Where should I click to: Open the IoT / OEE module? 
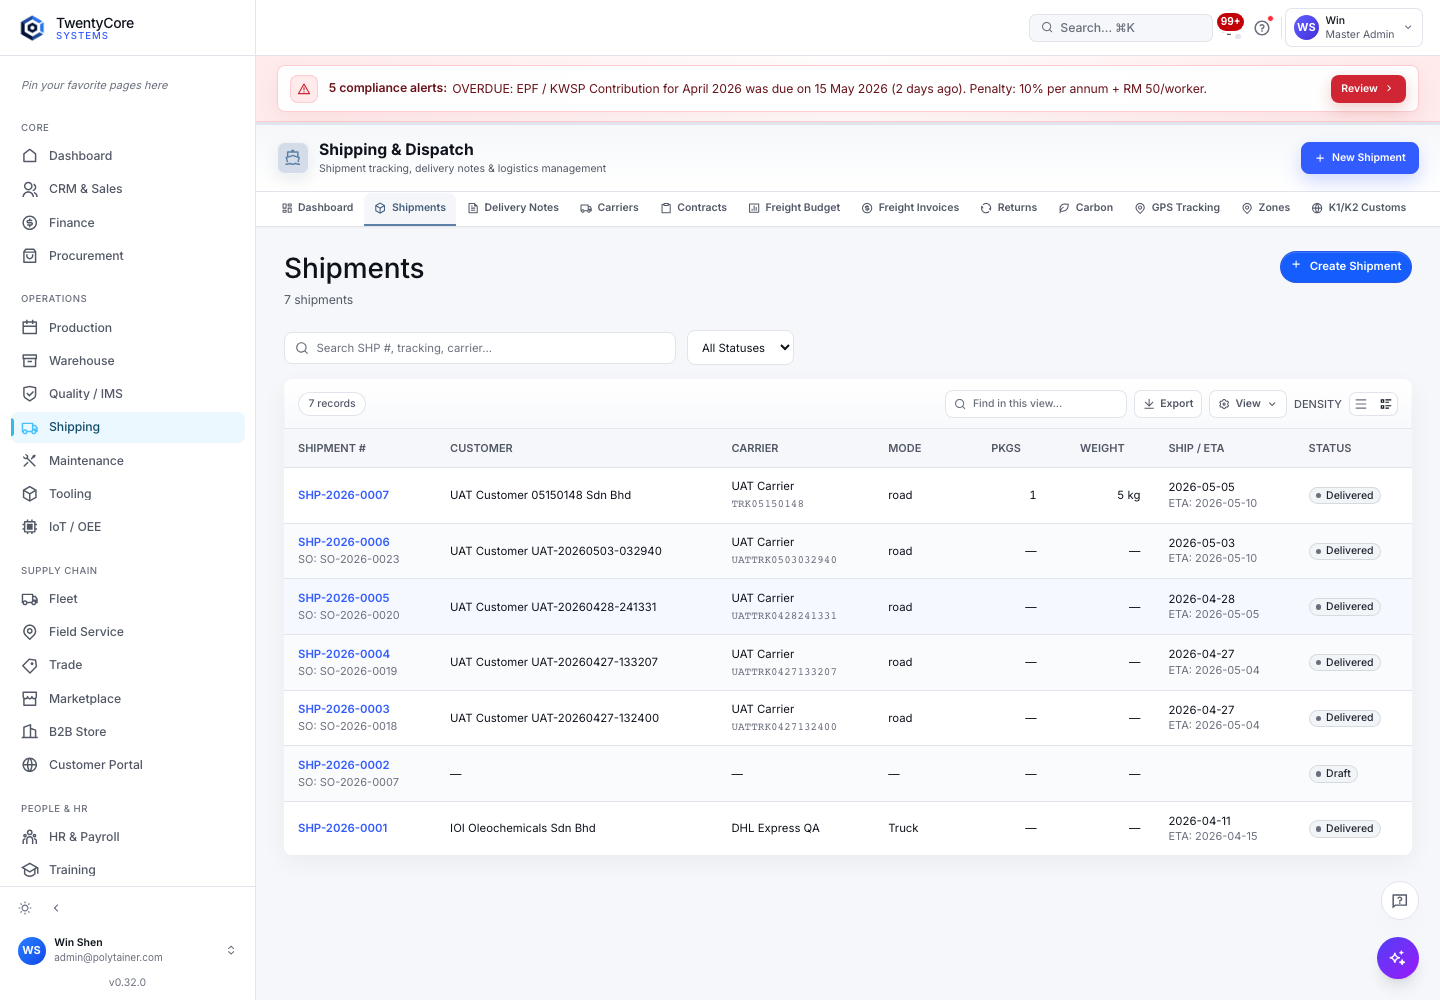[x=128, y=527]
